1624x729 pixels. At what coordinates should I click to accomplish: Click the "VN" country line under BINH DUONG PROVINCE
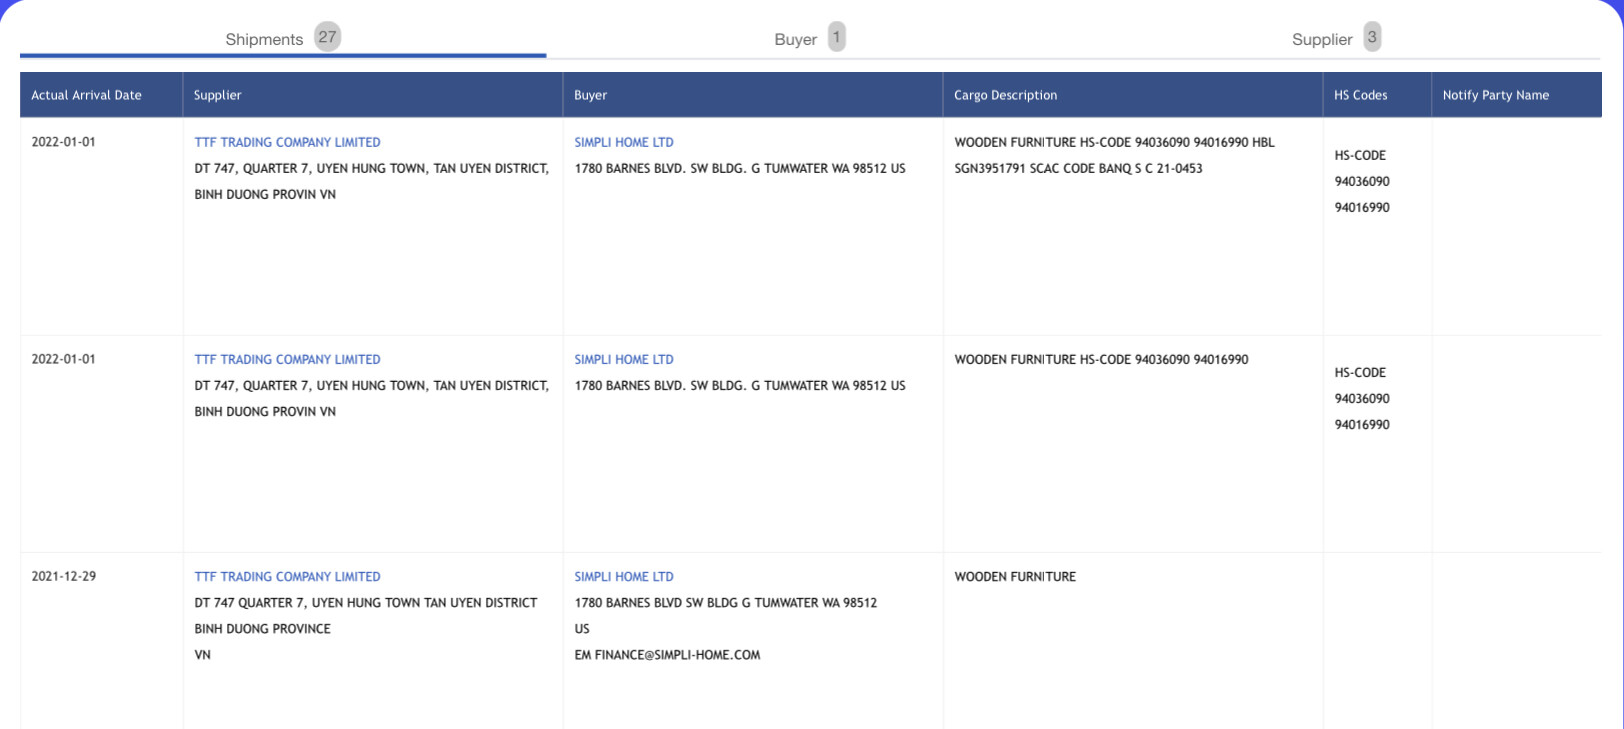pos(202,655)
